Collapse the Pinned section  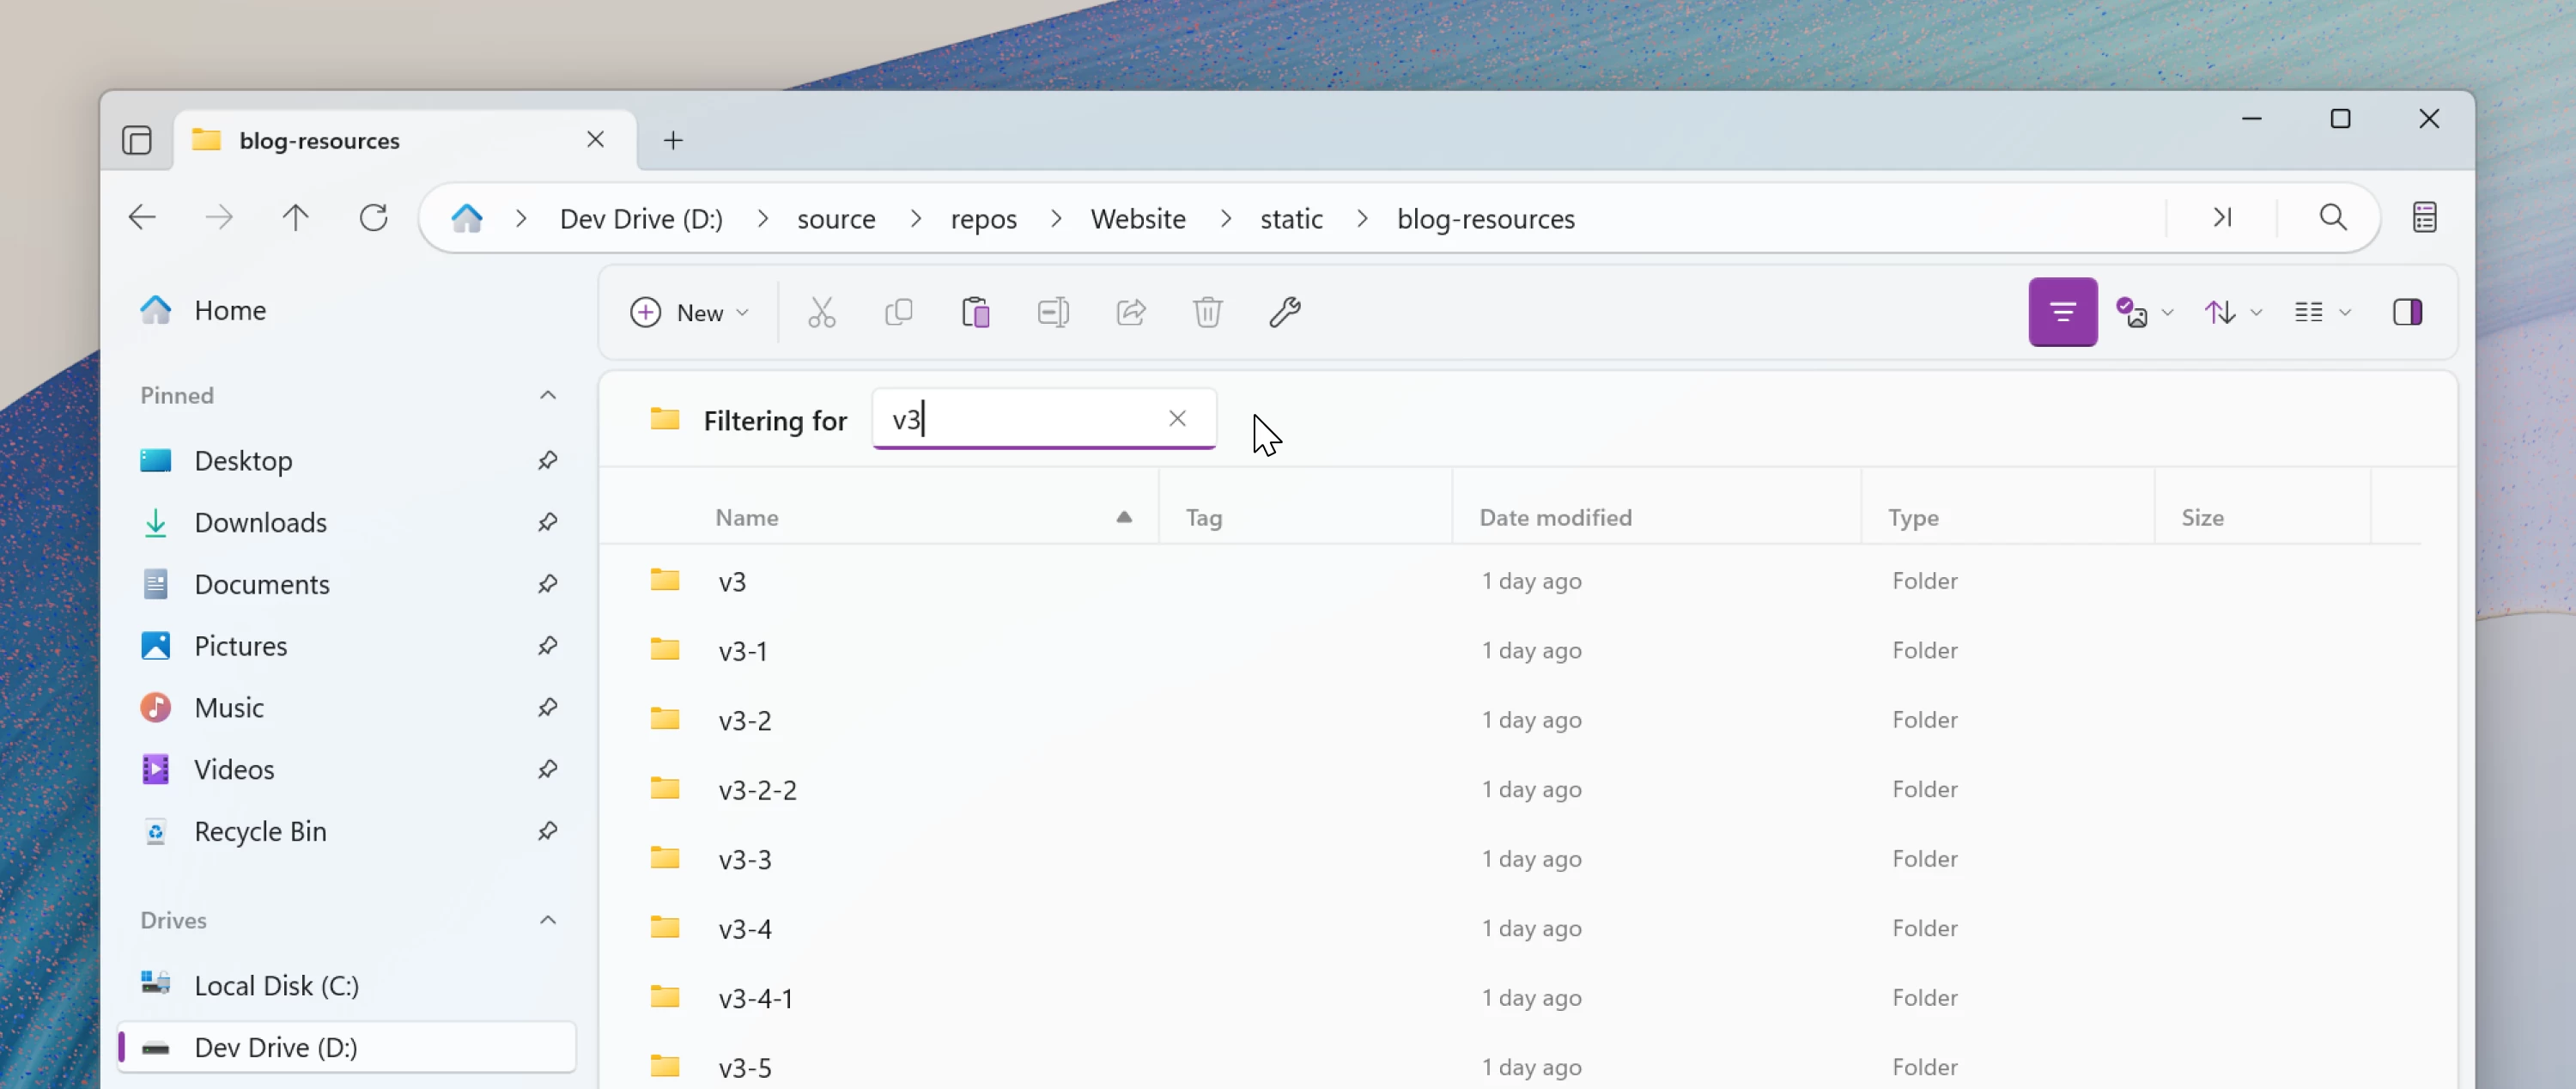point(548,395)
